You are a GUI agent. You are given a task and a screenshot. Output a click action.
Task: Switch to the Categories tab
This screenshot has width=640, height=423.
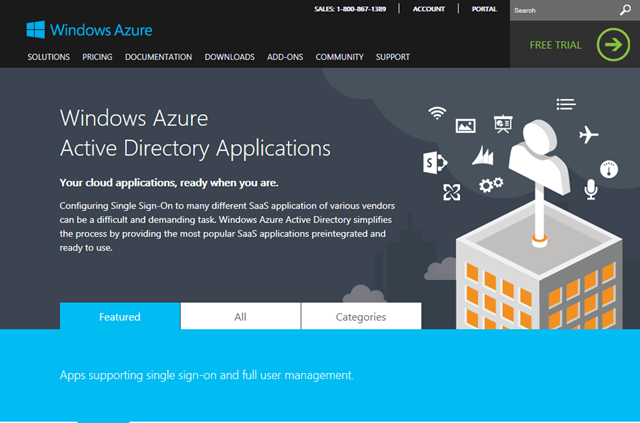pyautogui.click(x=361, y=316)
